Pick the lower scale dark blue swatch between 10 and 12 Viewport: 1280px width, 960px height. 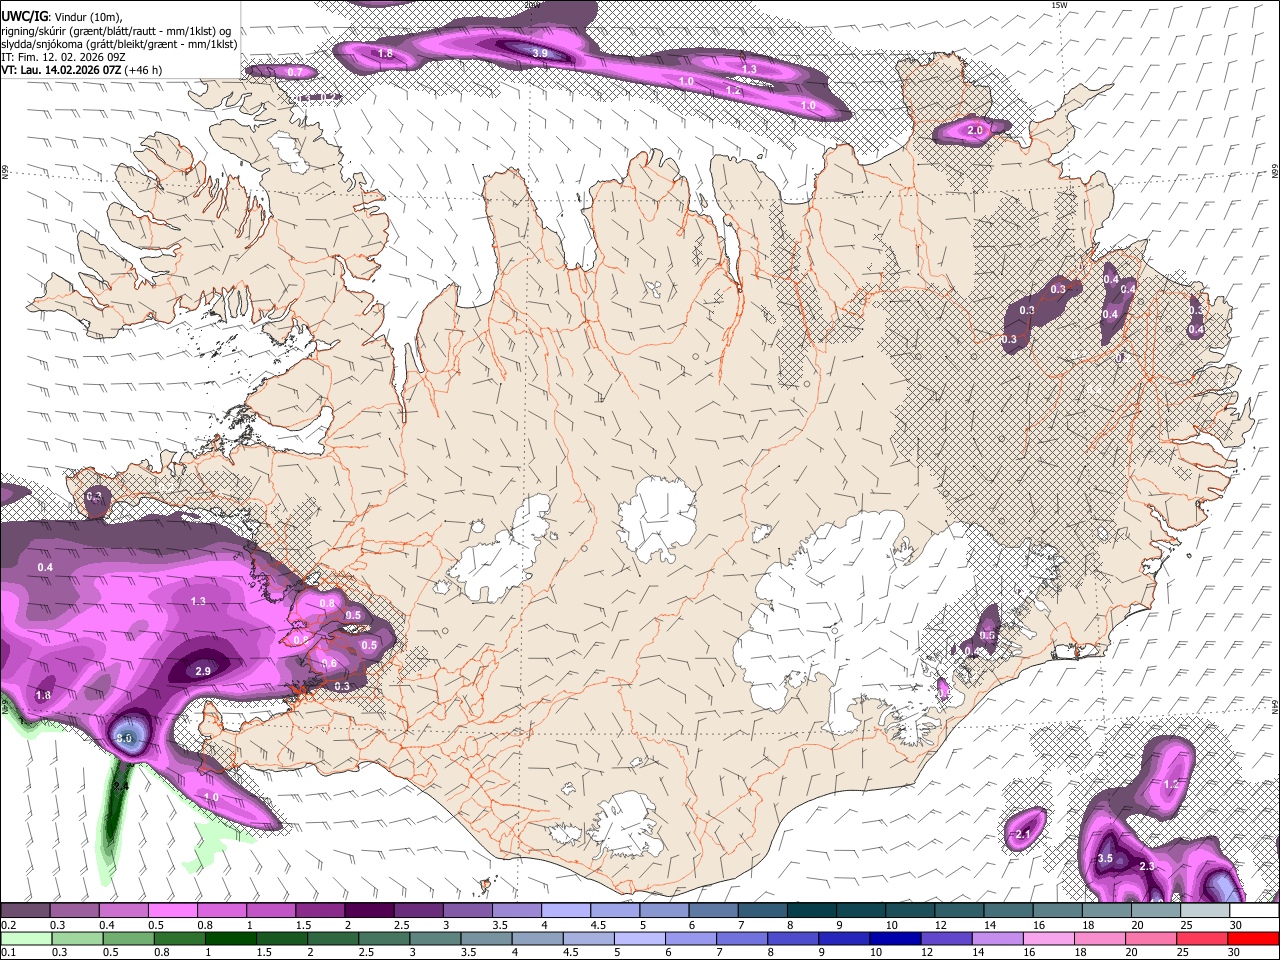click(895, 938)
